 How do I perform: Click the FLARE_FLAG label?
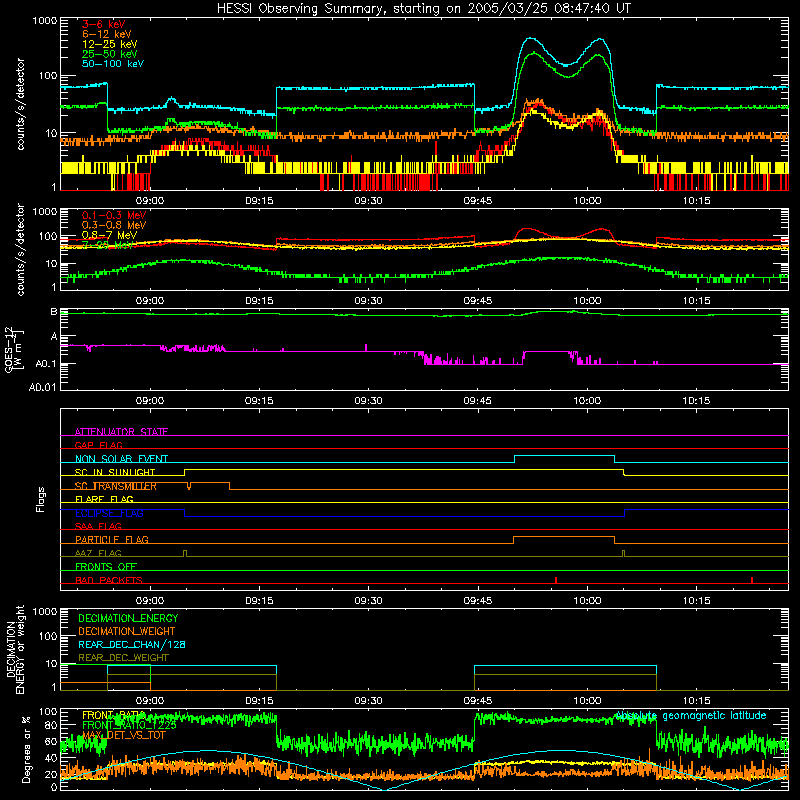coord(104,499)
